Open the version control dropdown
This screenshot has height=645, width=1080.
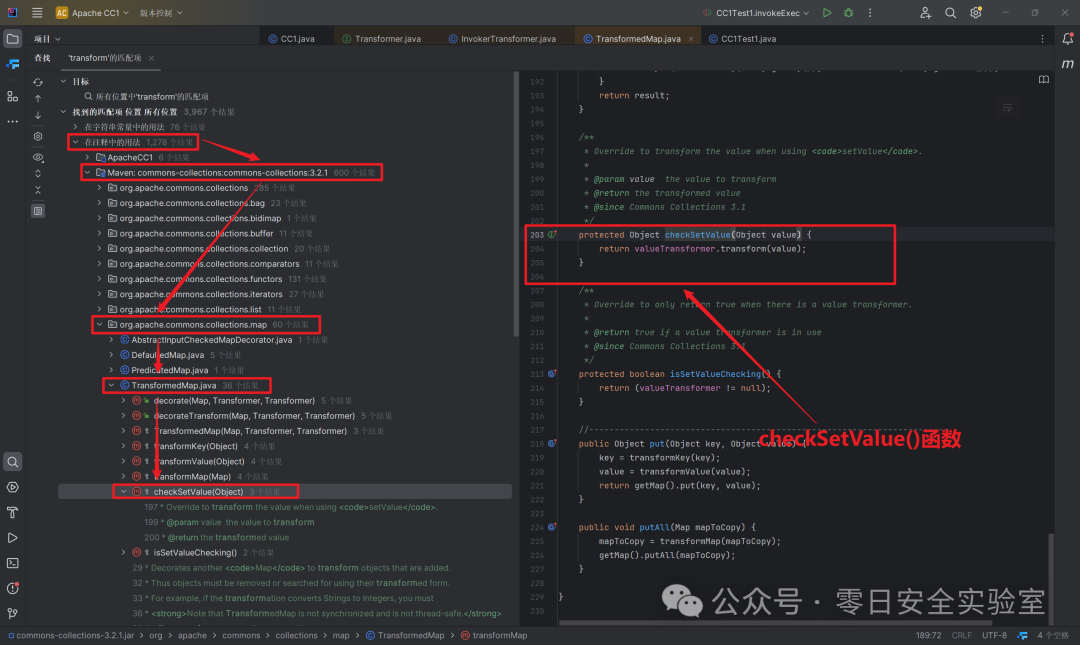click(x=161, y=12)
